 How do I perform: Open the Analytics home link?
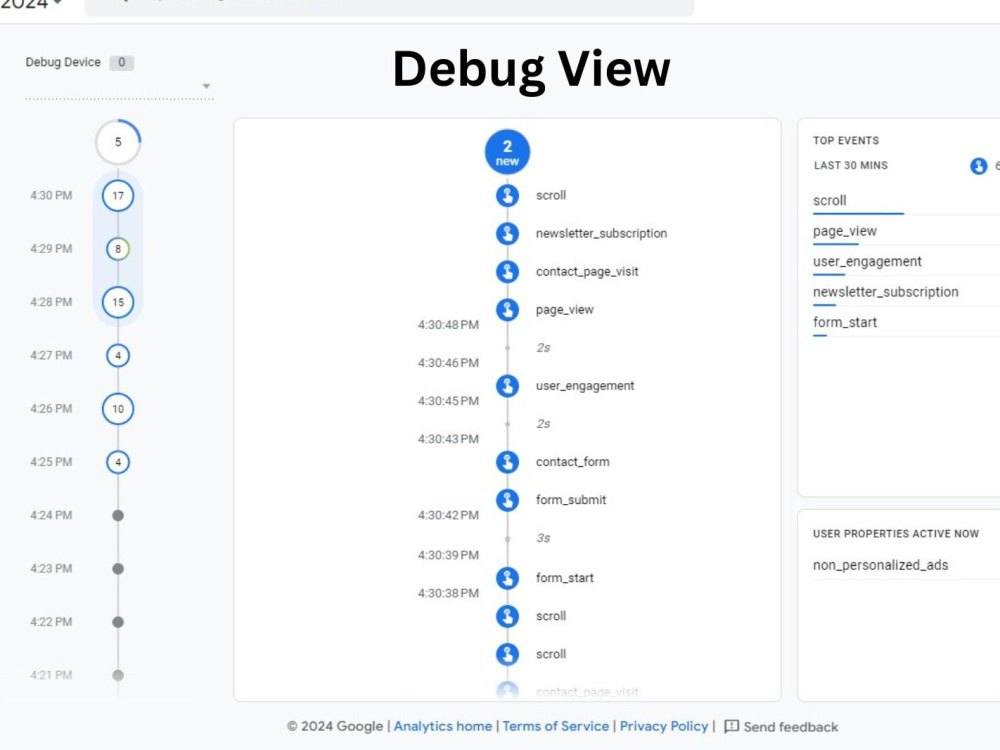(x=443, y=726)
